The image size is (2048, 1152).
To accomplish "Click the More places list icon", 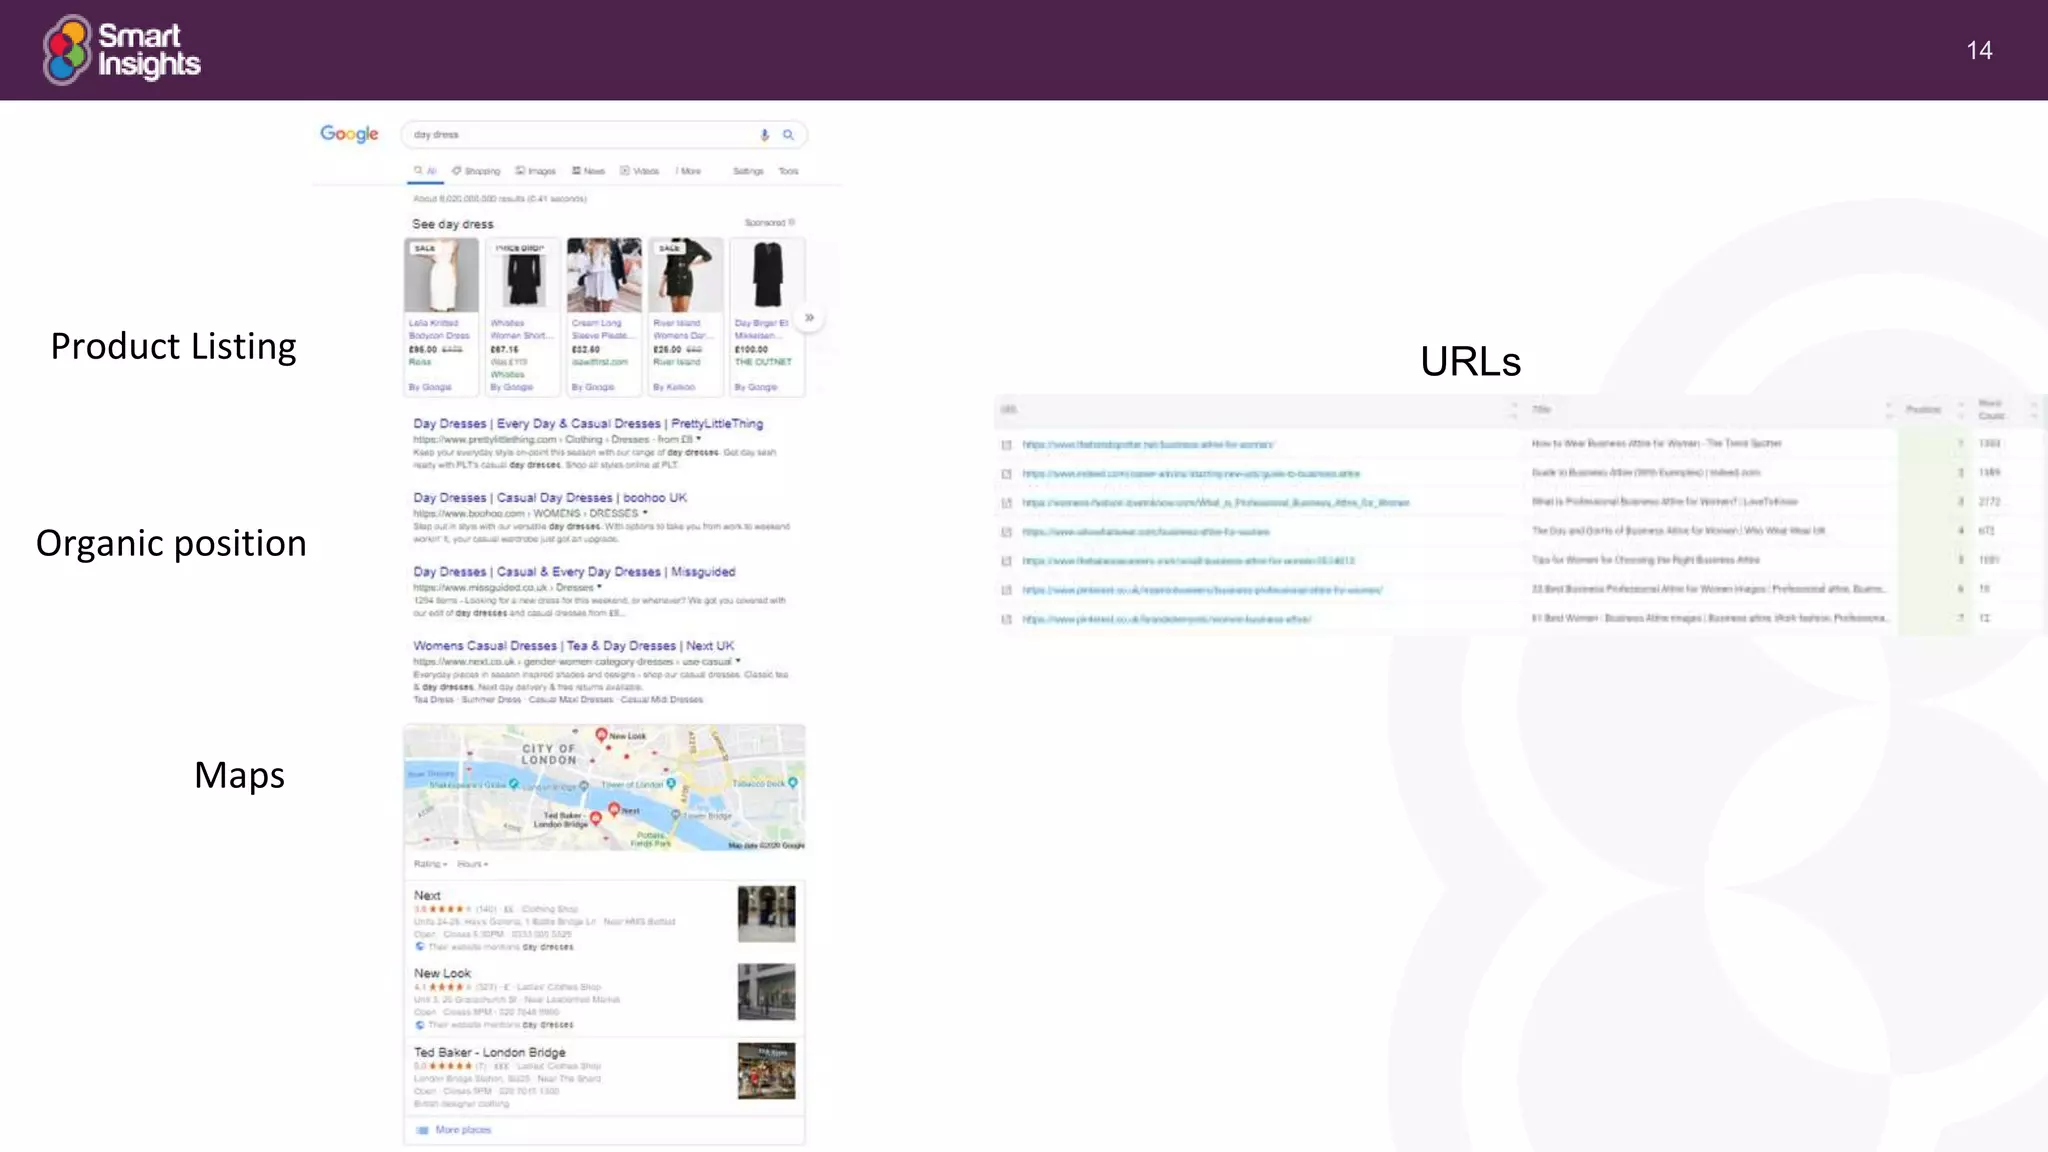I will (422, 1130).
